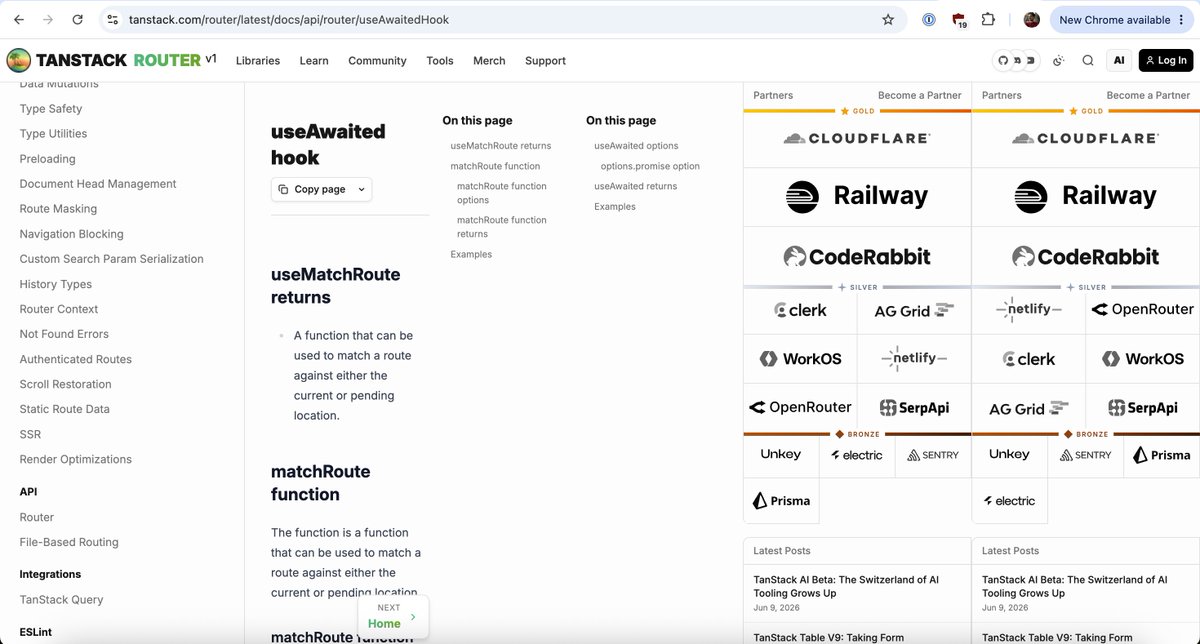Open the Community menu
Image resolution: width=1200 pixels, height=644 pixels.
377,61
